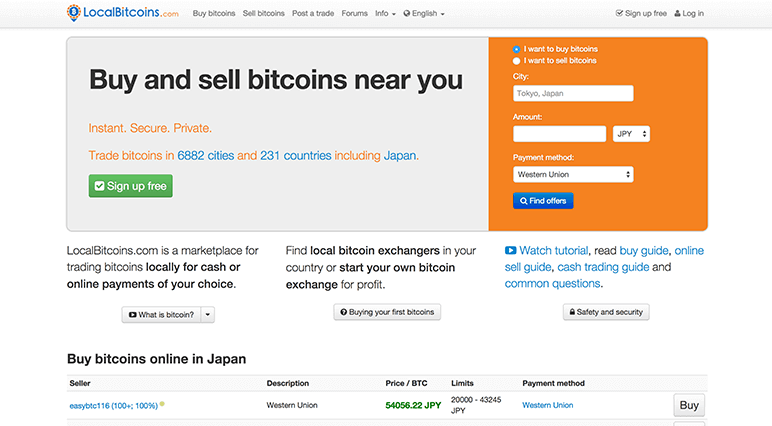772x426 pixels.
Task: Select 'I want to buy bitcoins' radio
Action: point(516,49)
